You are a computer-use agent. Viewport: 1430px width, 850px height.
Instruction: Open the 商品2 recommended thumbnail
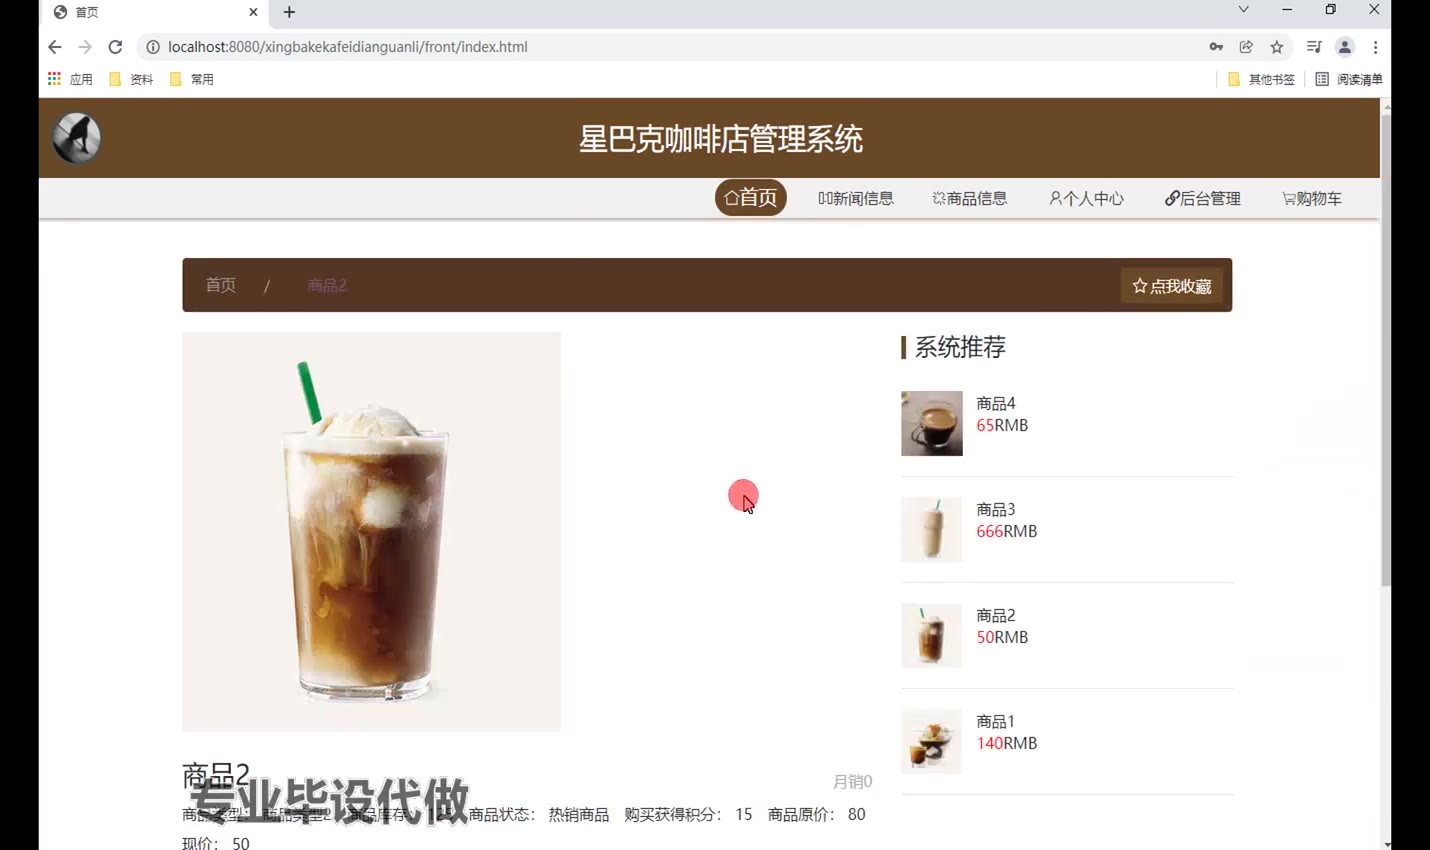click(x=932, y=635)
